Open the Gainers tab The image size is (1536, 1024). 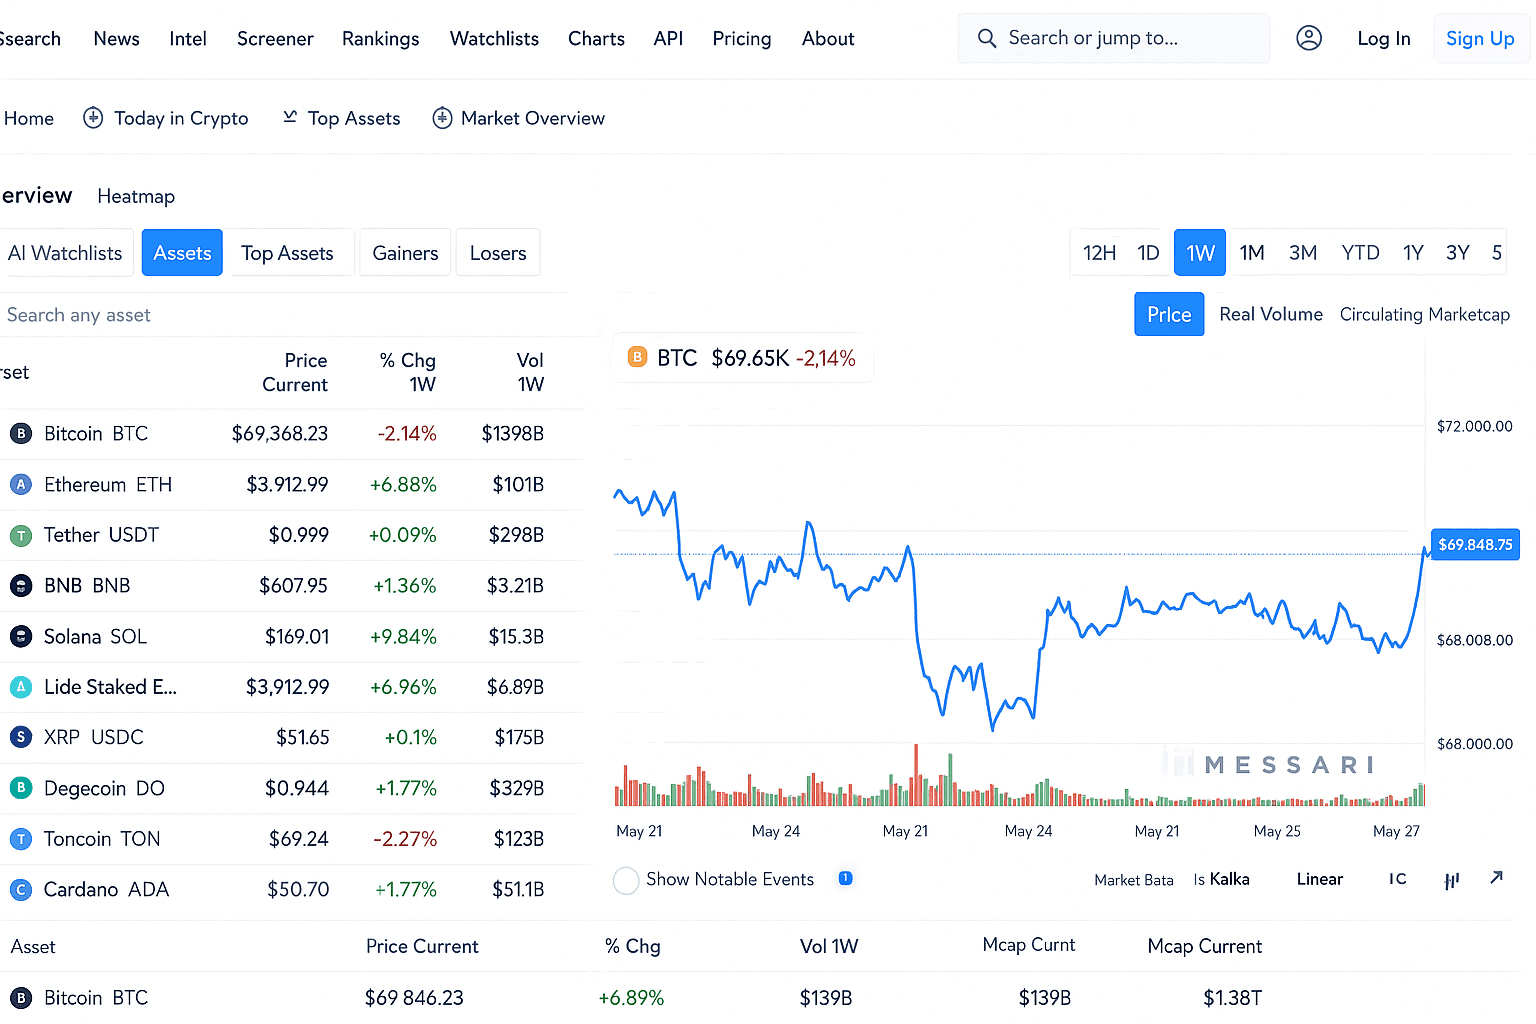point(405,253)
